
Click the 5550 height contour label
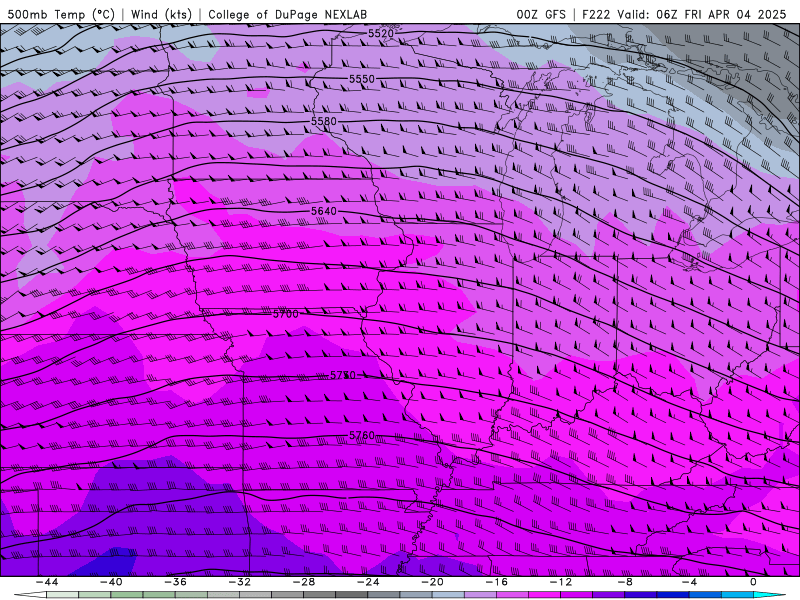[362, 79]
